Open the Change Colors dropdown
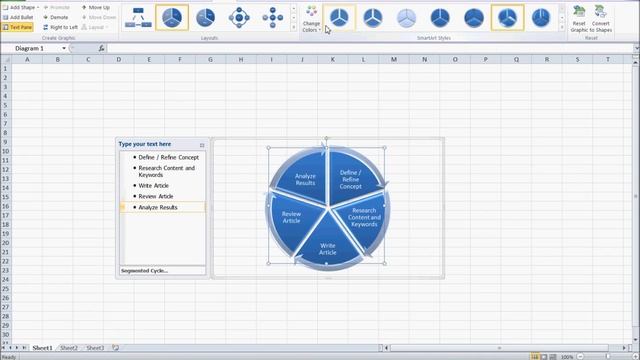This screenshot has width=640, height=360. click(311, 19)
